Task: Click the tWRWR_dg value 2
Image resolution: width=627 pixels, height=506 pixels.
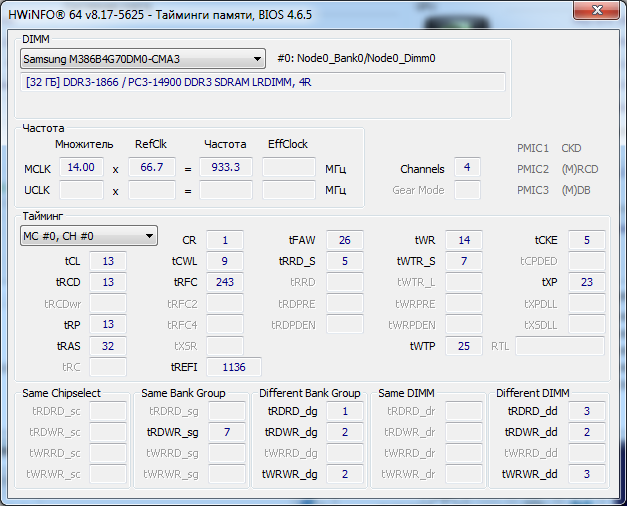Action: tap(345, 474)
